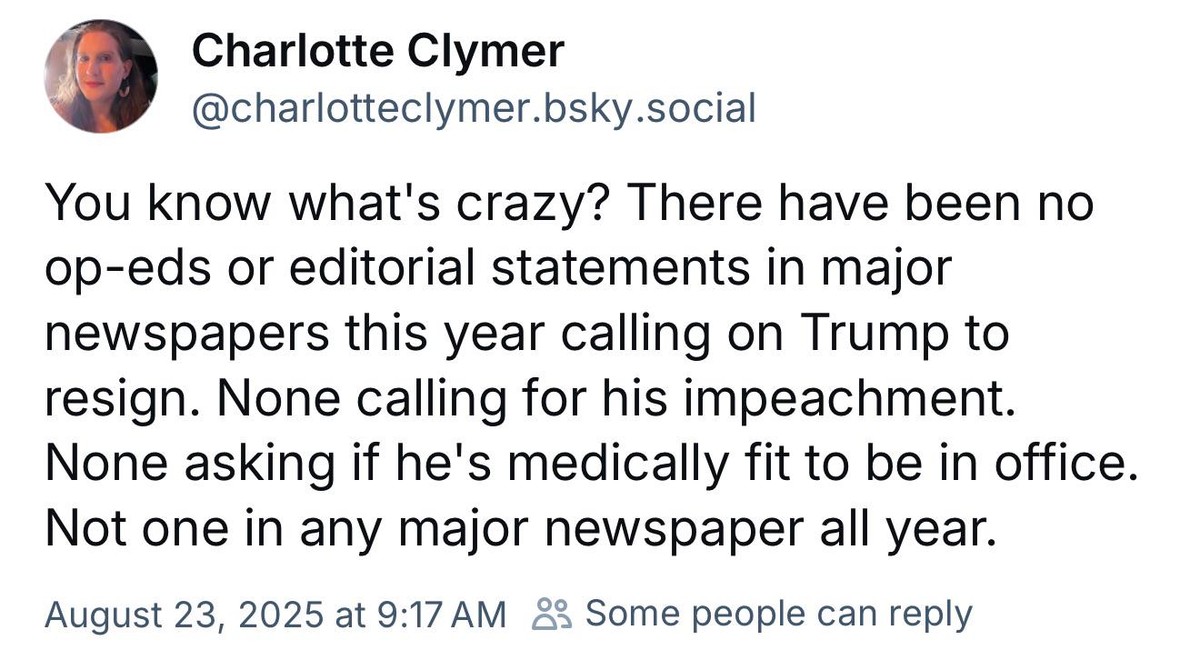Open the Charlotte Clymer display name

click(x=377, y=51)
